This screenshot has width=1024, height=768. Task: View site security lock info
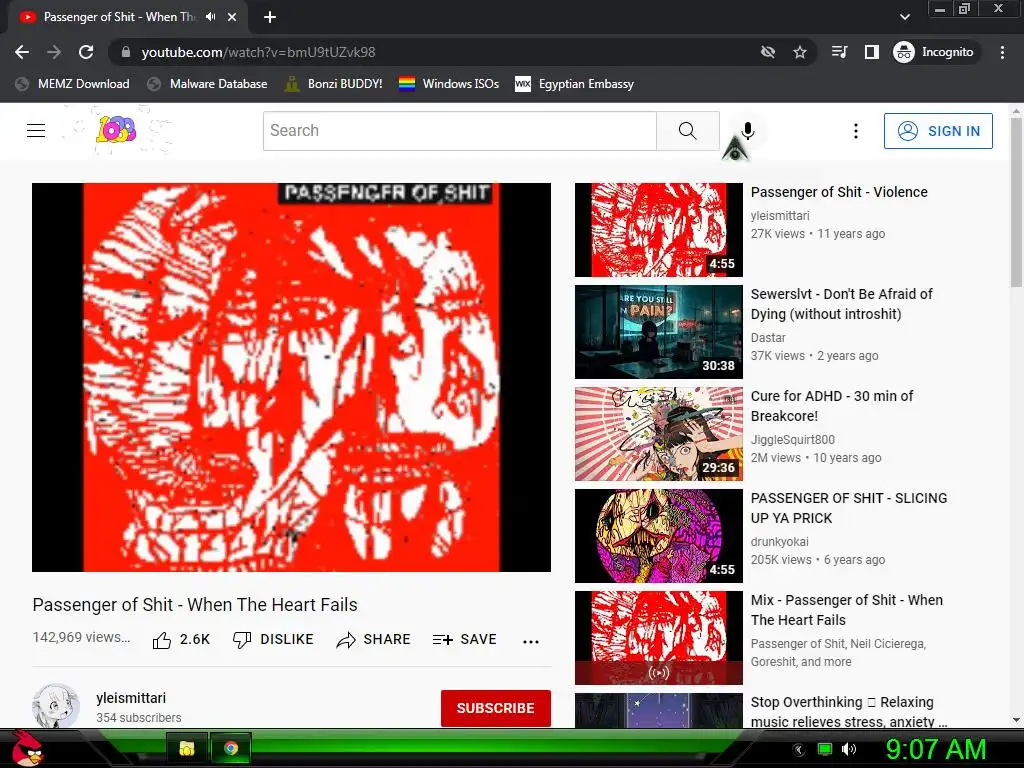tap(126, 52)
